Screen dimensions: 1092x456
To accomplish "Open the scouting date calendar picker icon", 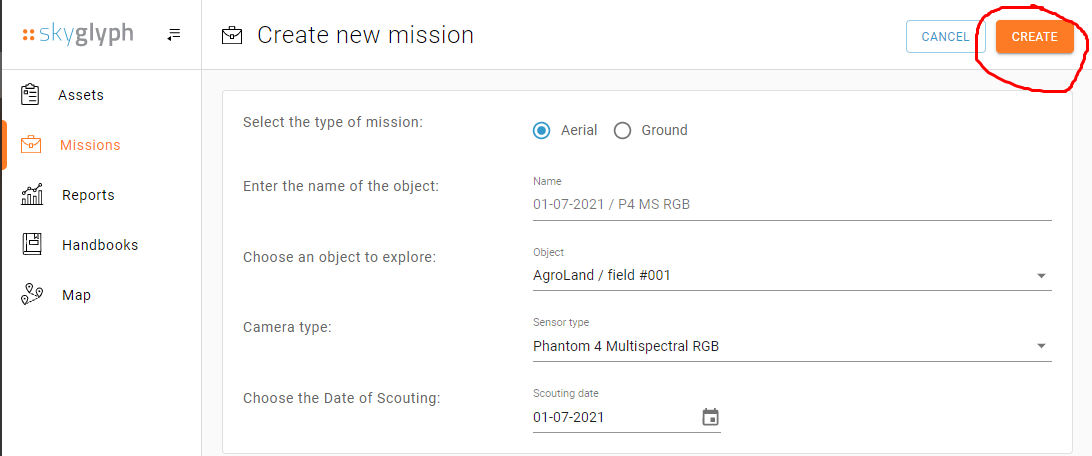I will point(710,417).
